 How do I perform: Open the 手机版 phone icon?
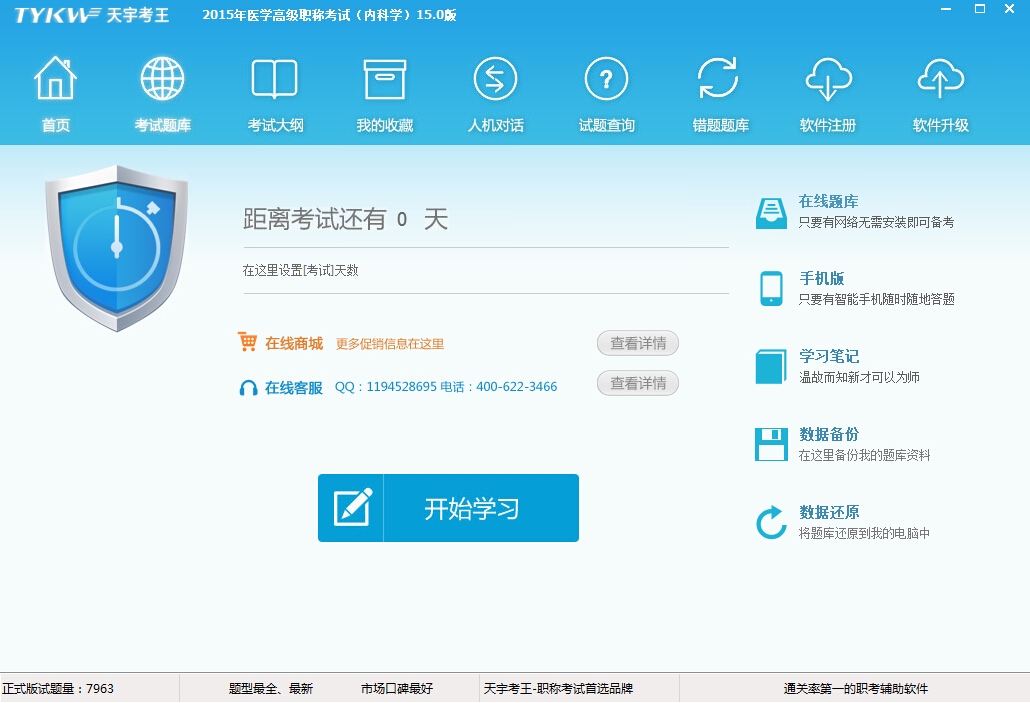click(x=771, y=288)
